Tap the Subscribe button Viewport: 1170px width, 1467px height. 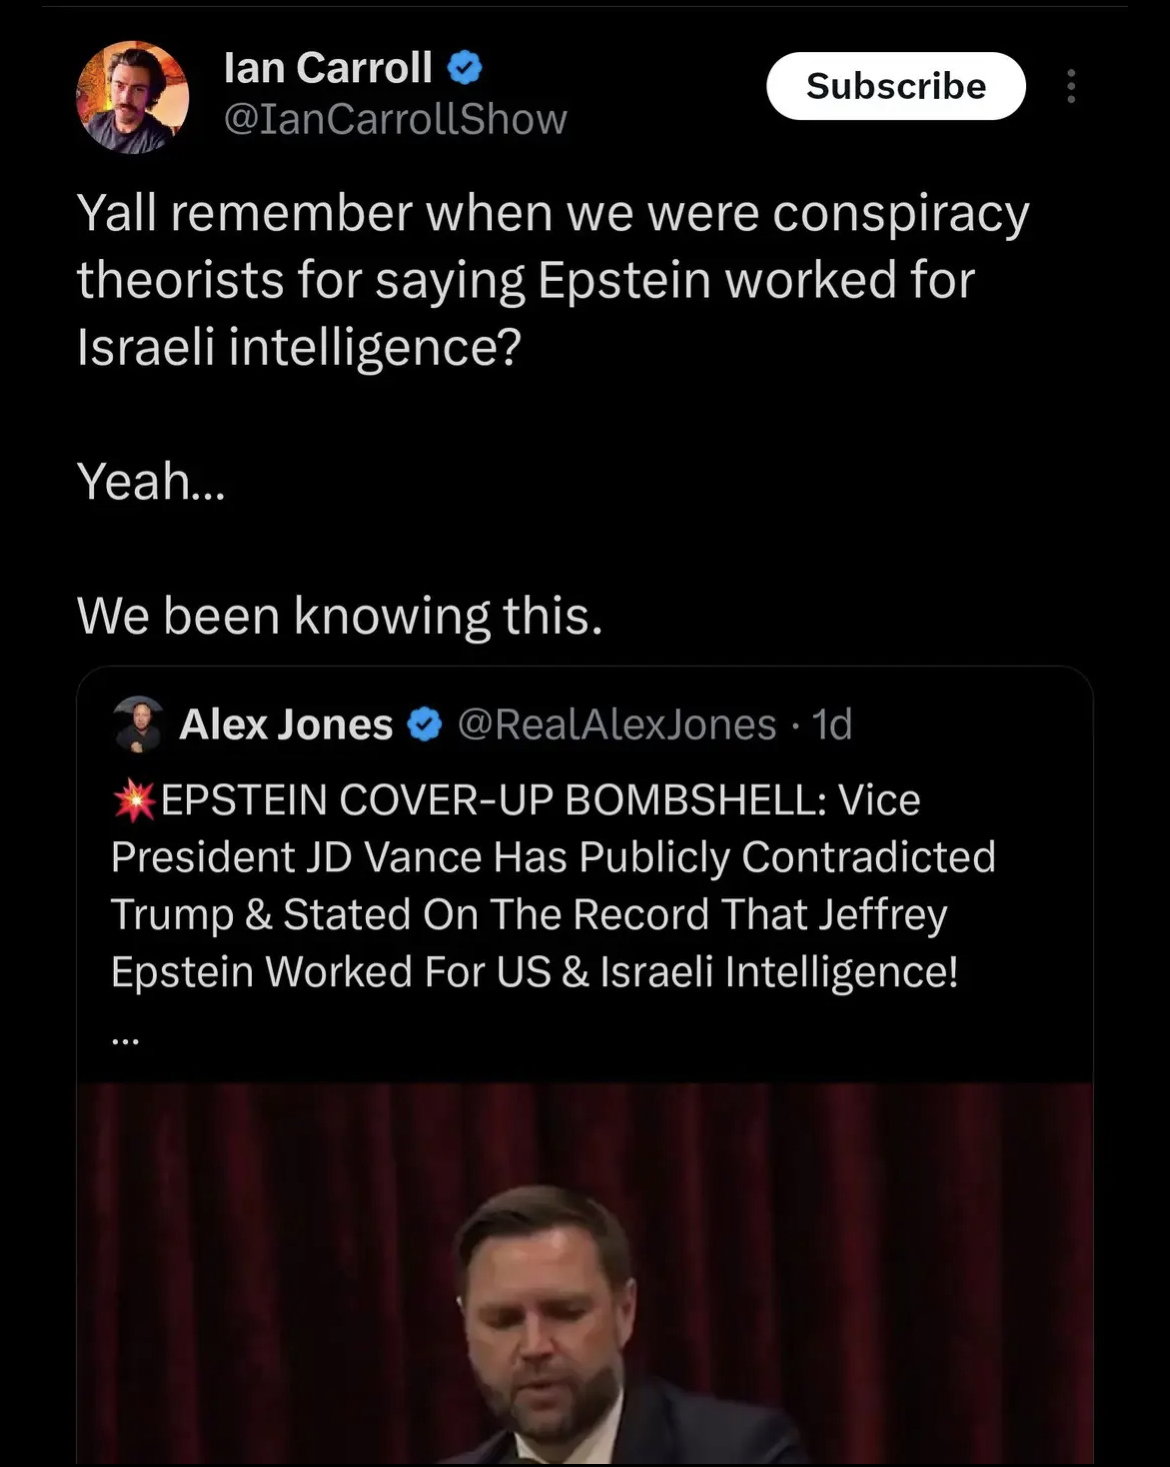896,86
